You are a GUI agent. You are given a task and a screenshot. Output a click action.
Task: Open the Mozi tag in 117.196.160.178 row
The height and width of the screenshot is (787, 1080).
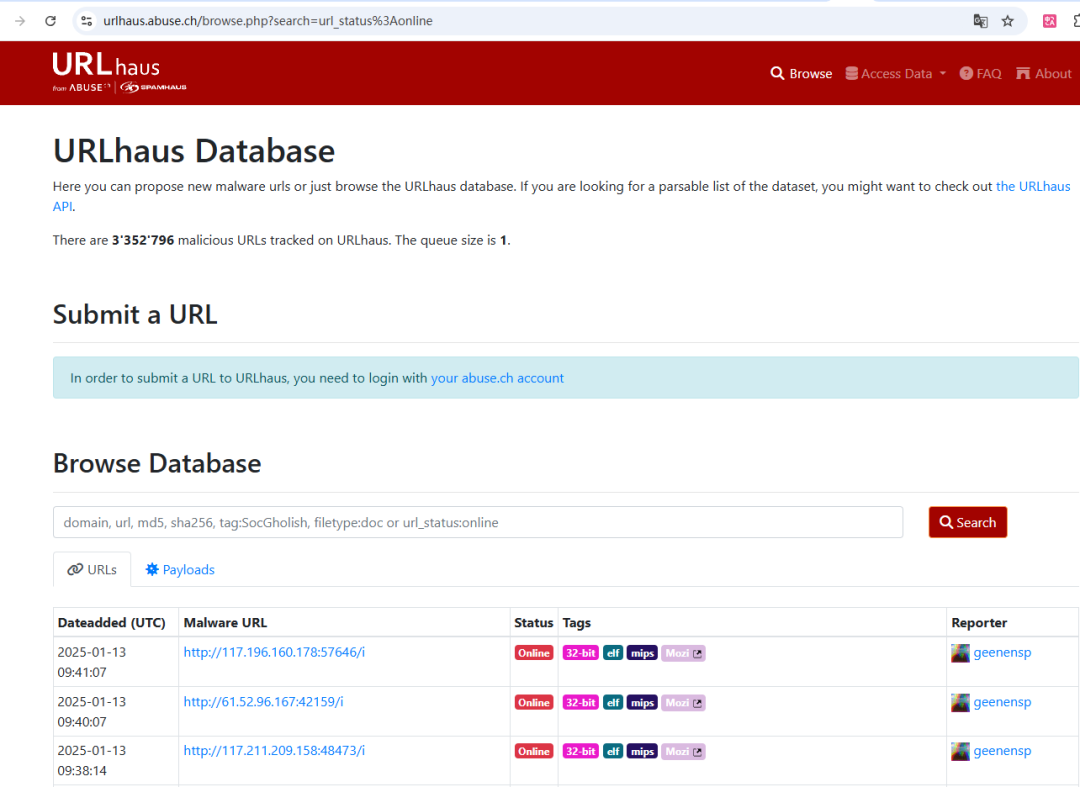click(683, 653)
